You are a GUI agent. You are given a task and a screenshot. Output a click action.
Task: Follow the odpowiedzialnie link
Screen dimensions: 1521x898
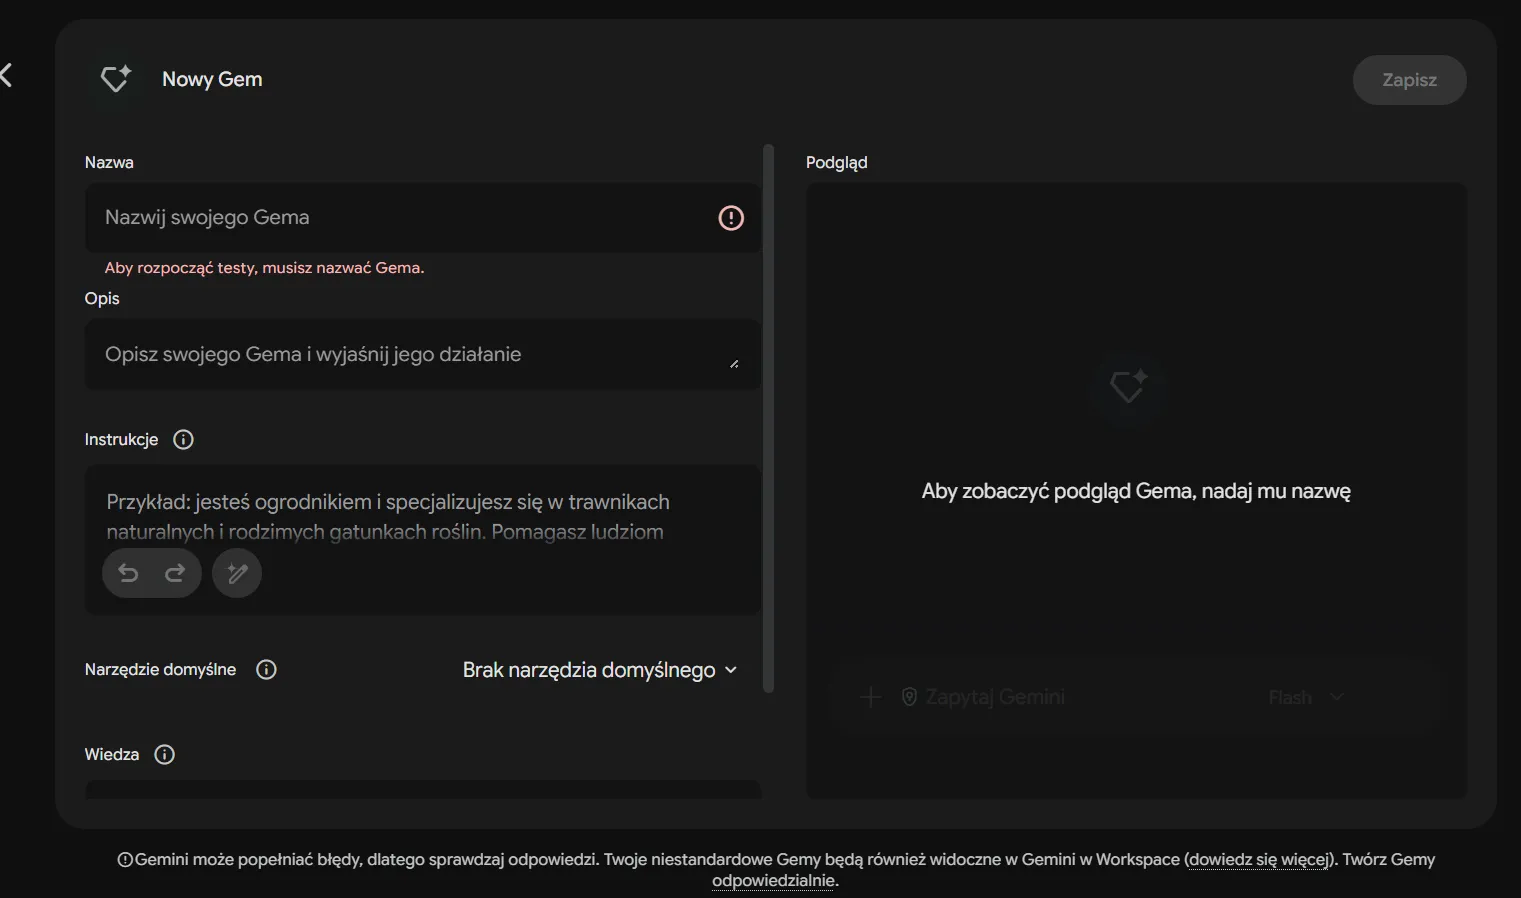pyautogui.click(x=773, y=881)
